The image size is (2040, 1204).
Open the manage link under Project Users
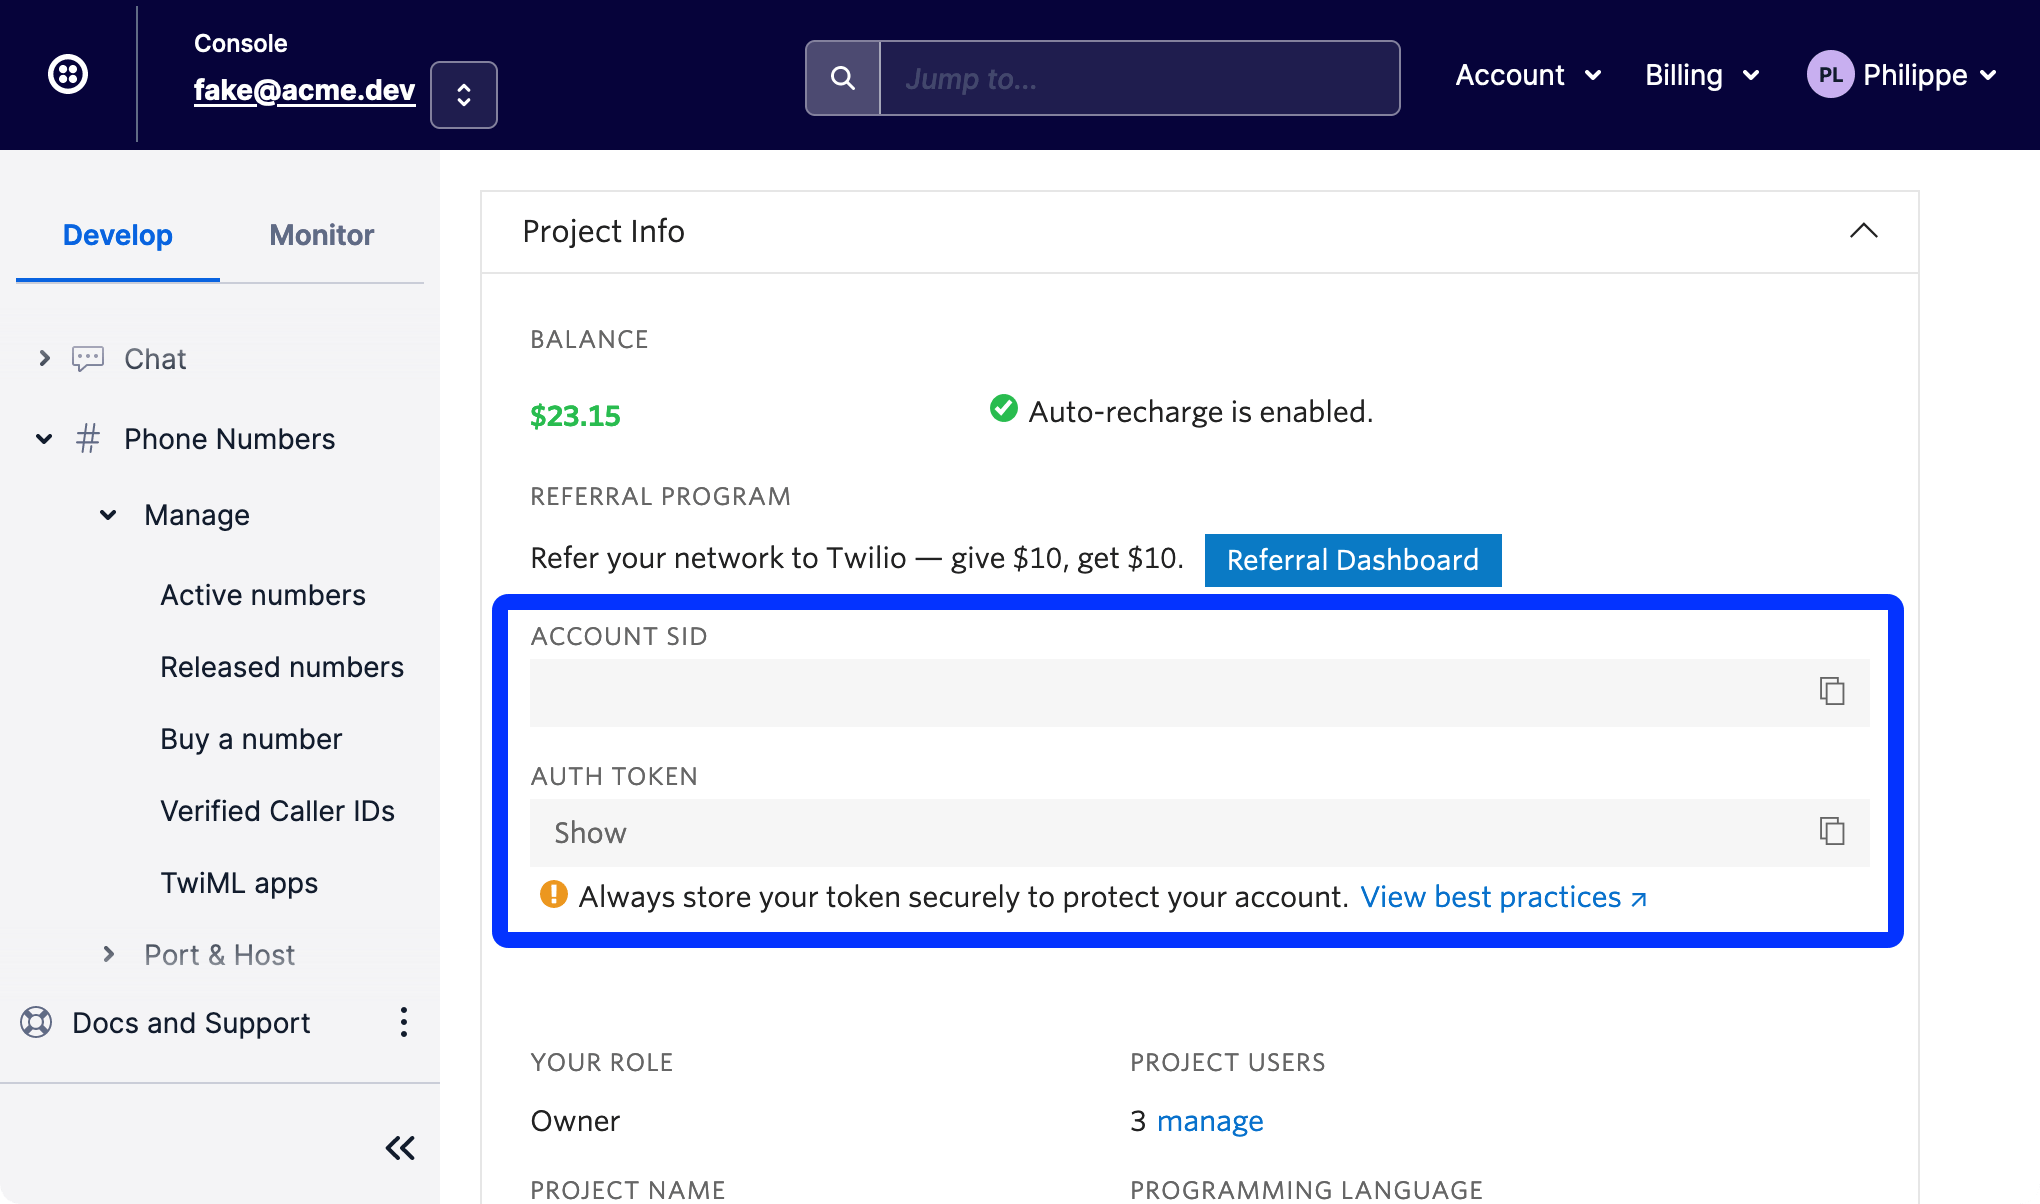1210,1120
